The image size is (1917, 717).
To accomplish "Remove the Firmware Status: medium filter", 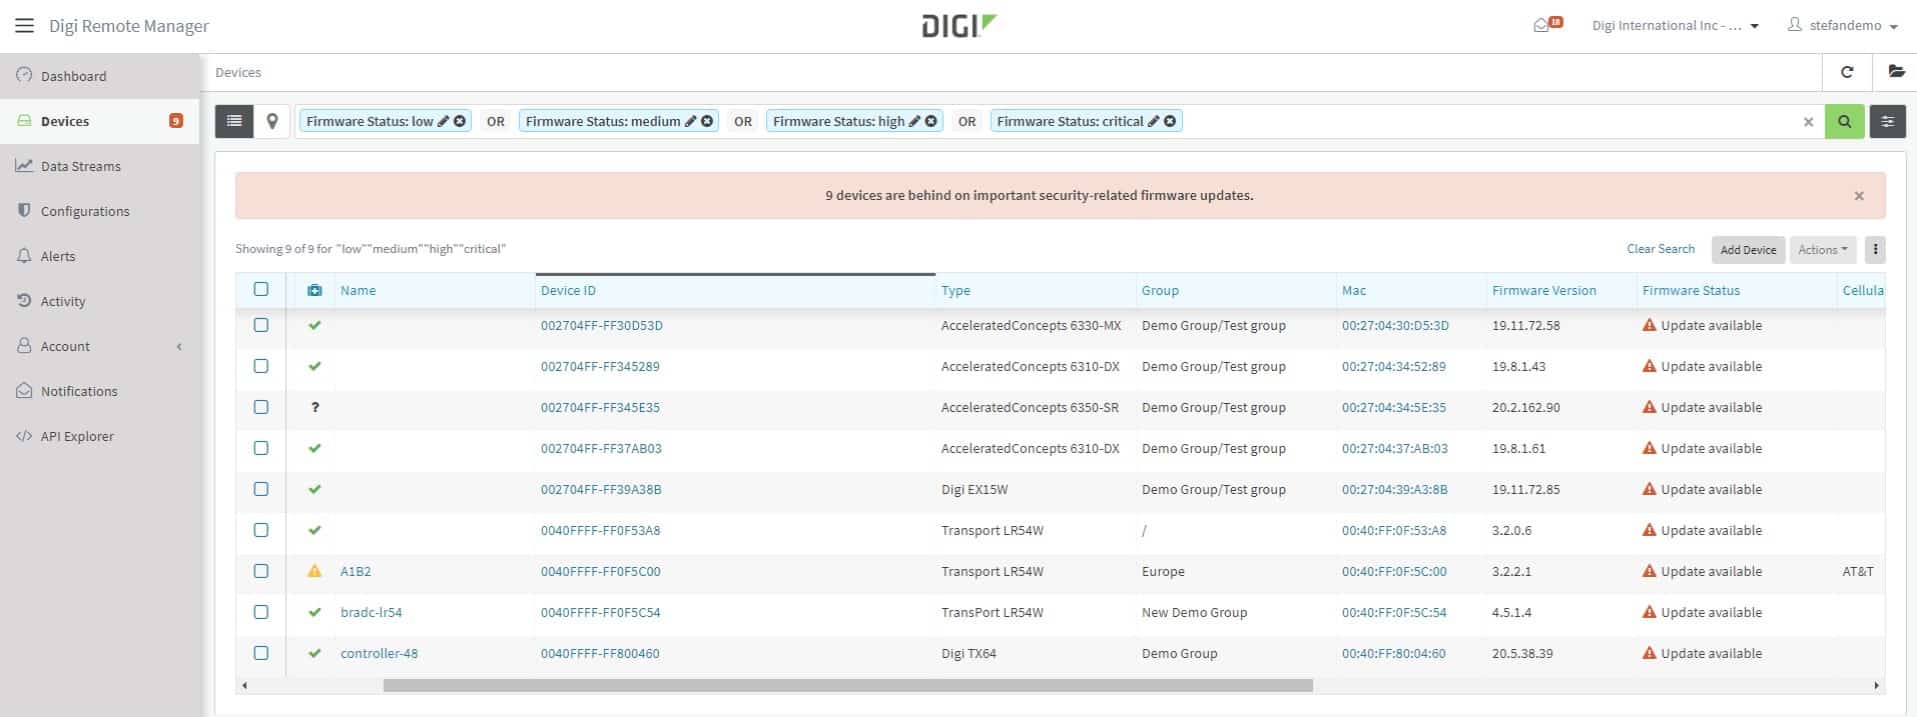I will [707, 121].
